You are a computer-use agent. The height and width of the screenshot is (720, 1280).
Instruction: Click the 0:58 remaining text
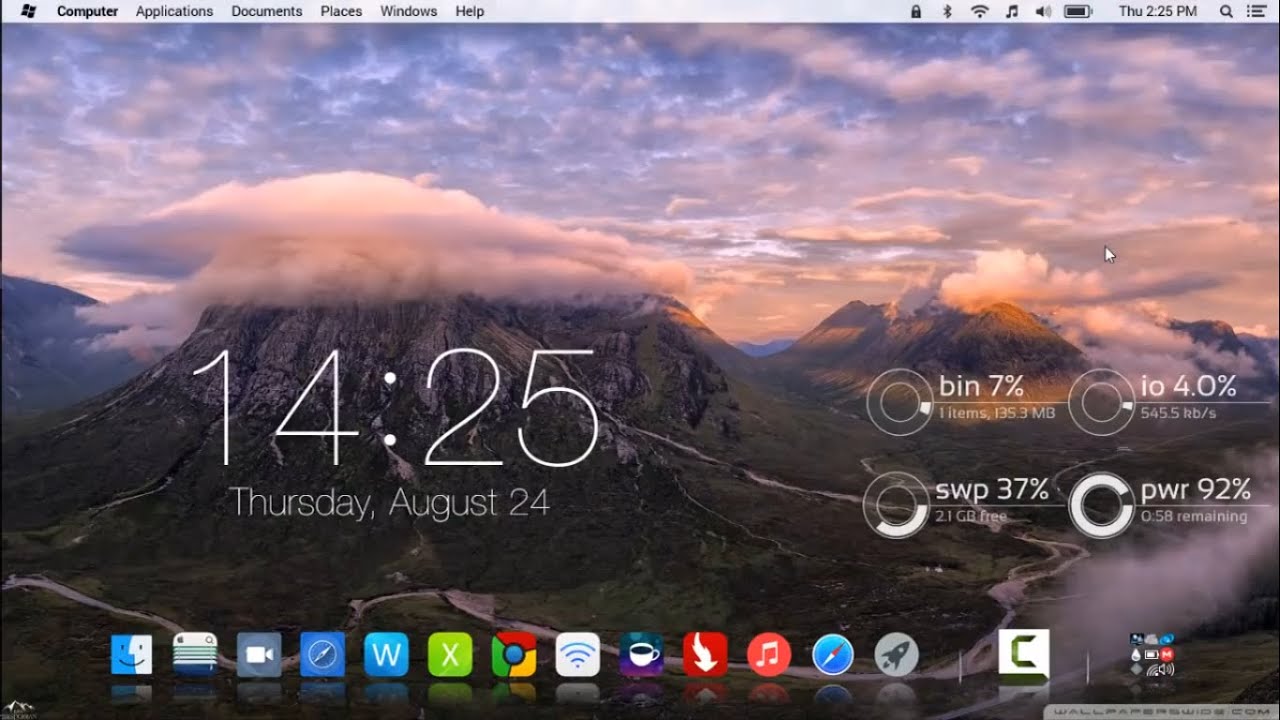[x=1194, y=517]
